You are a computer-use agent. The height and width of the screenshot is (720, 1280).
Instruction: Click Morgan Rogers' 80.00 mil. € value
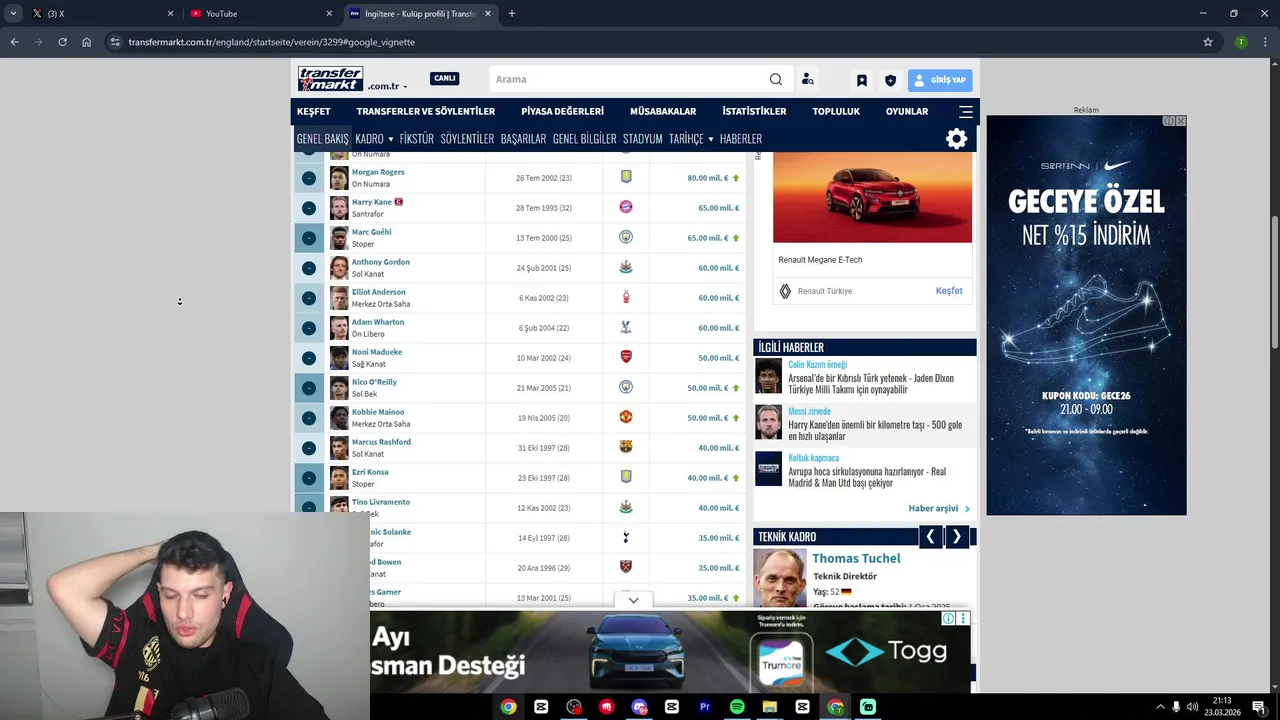click(x=707, y=178)
